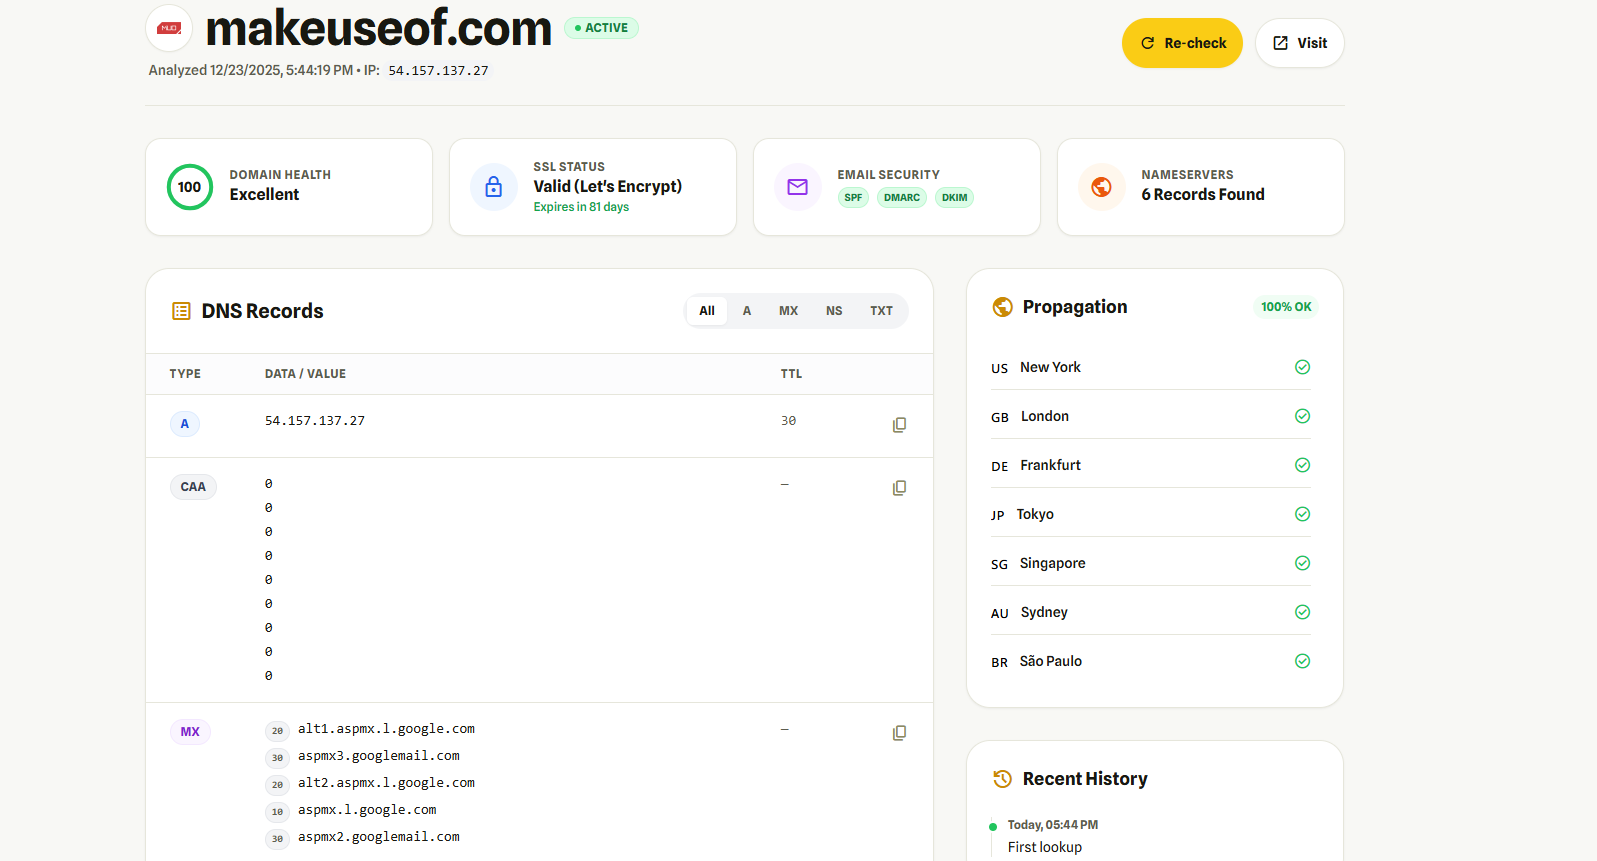1597x861 pixels.
Task: Copy the CAA record values
Action: tap(900, 488)
